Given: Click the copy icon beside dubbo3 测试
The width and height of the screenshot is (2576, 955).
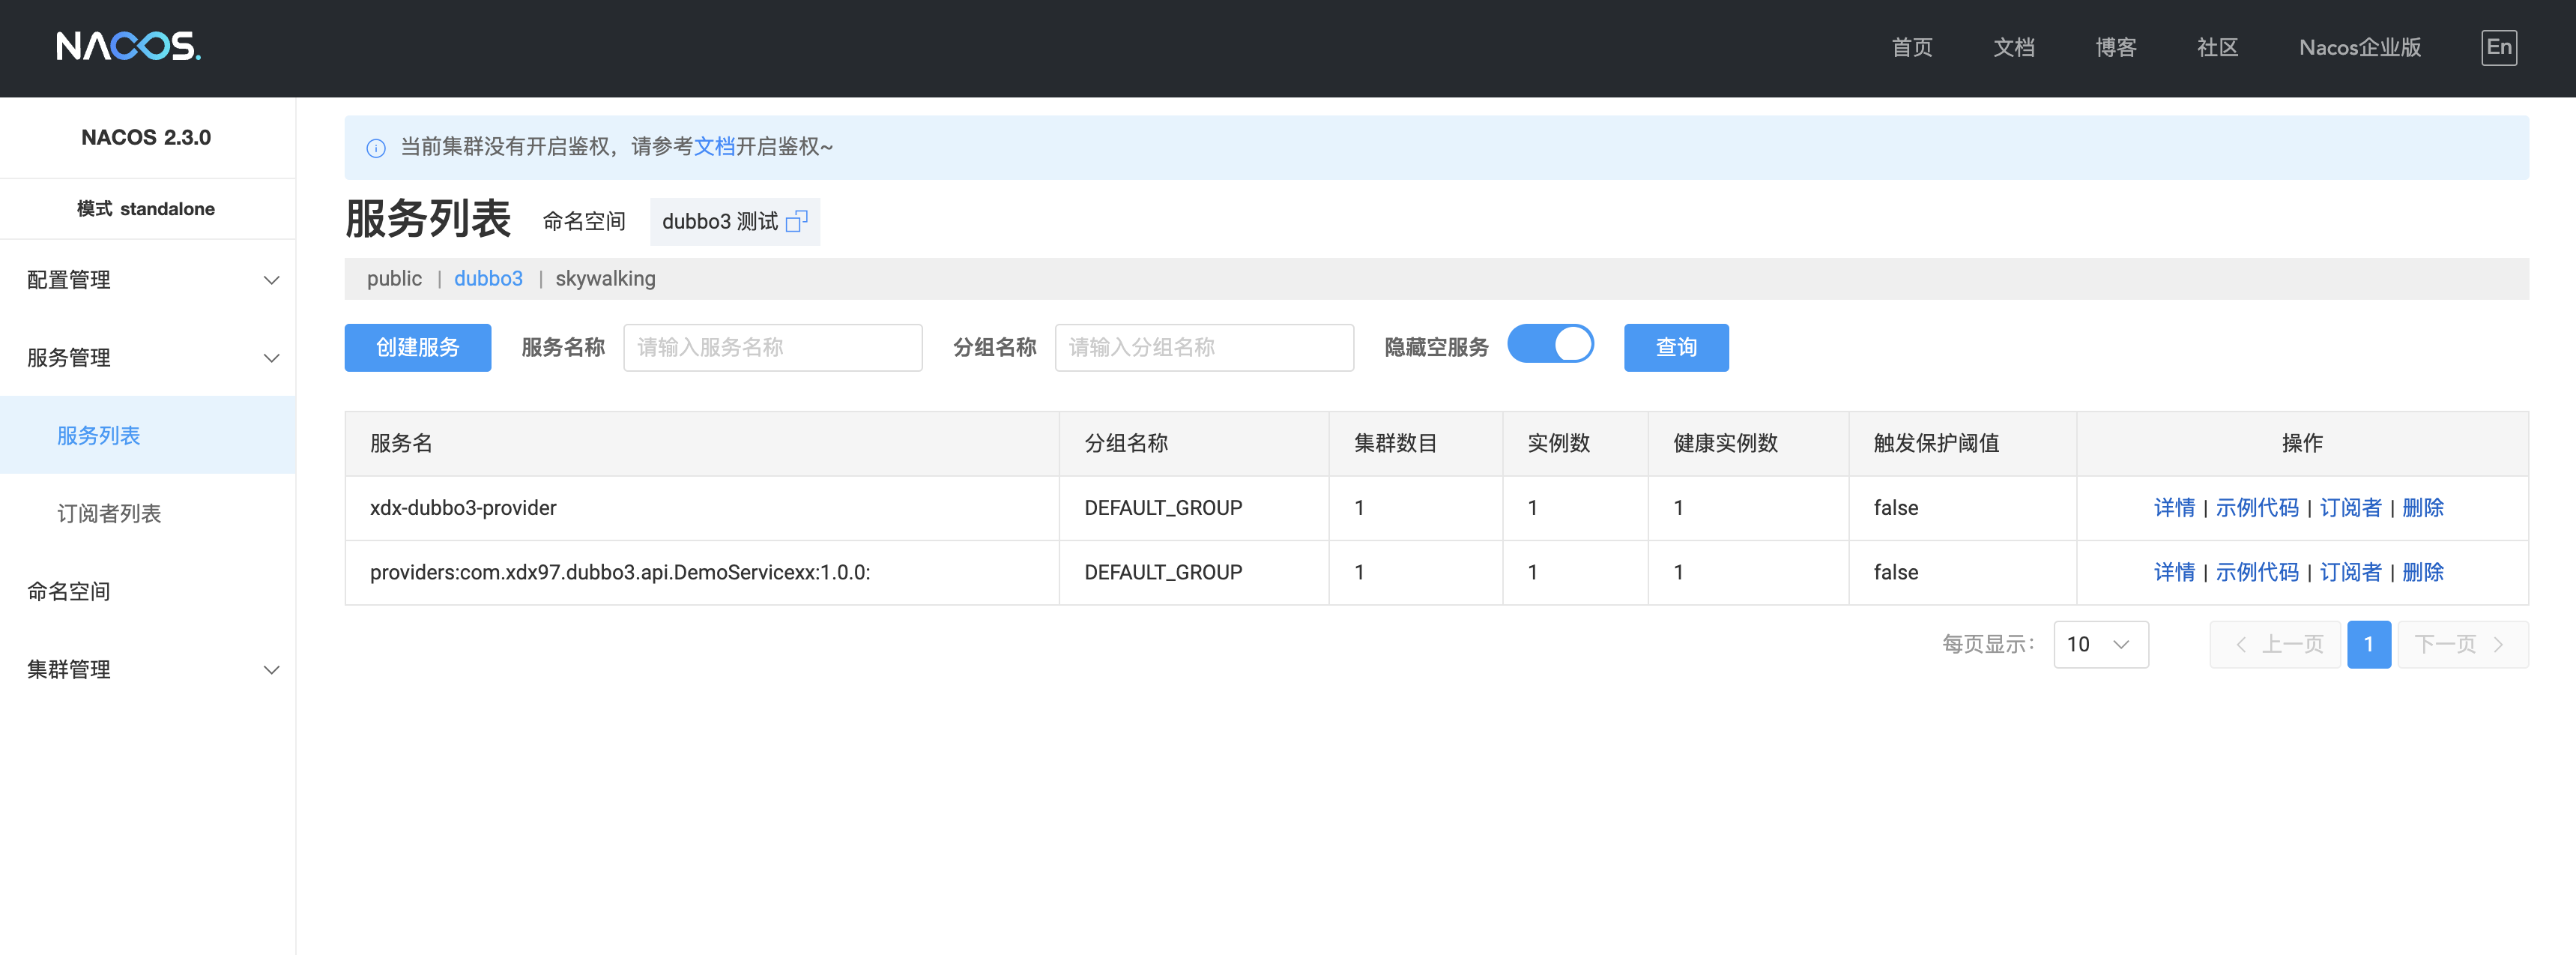Looking at the screenshot, I should tap(796, 221).
